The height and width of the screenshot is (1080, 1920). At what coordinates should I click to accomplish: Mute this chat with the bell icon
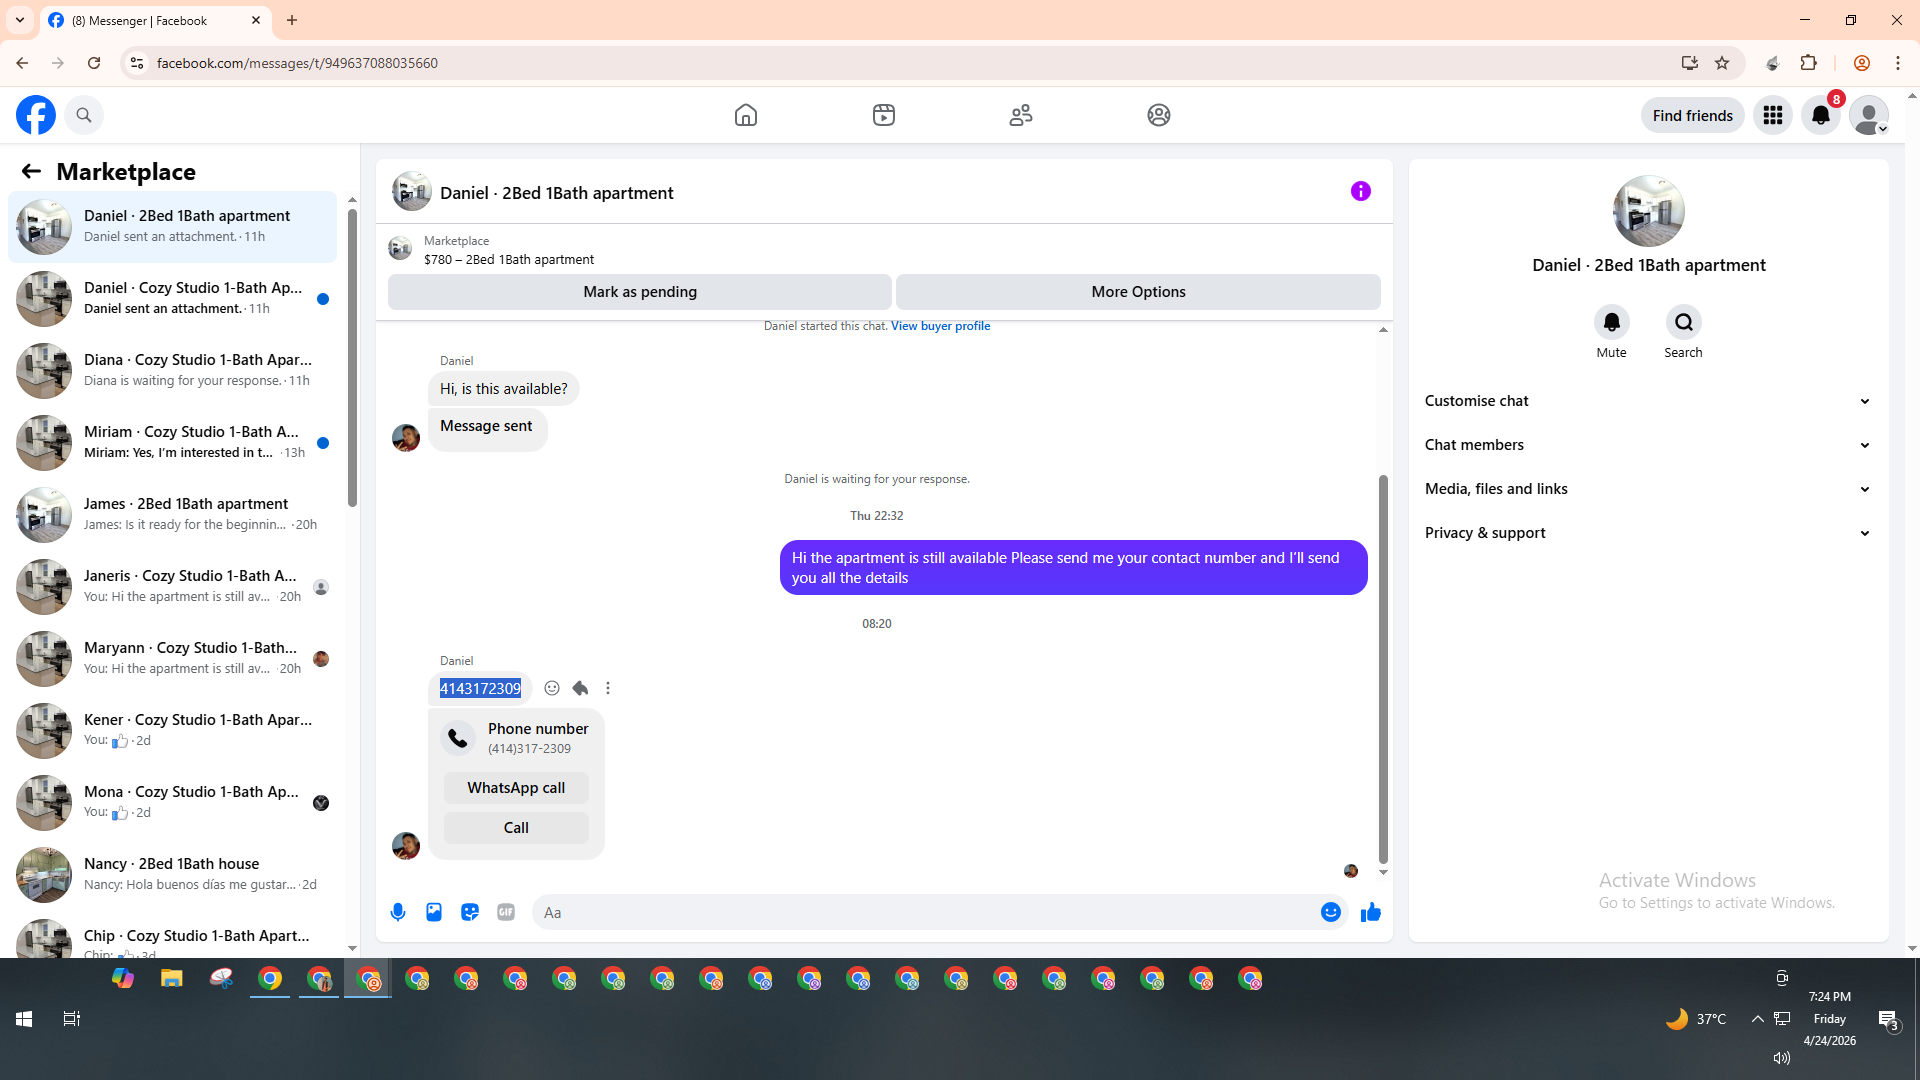(x=1612, y=322)
